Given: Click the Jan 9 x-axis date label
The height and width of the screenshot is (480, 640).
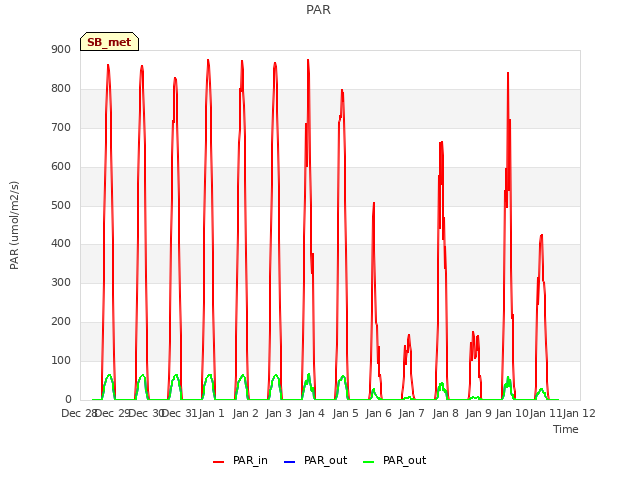Looking at the screenshot, I should point(478,413).
